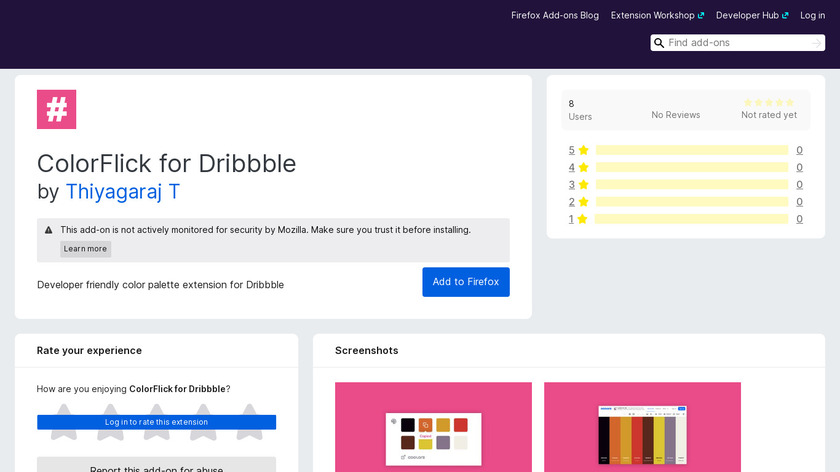Click Log in in the header
Image resolution: width=840 pixels, height=472 pixels.
tap(812, 16)
